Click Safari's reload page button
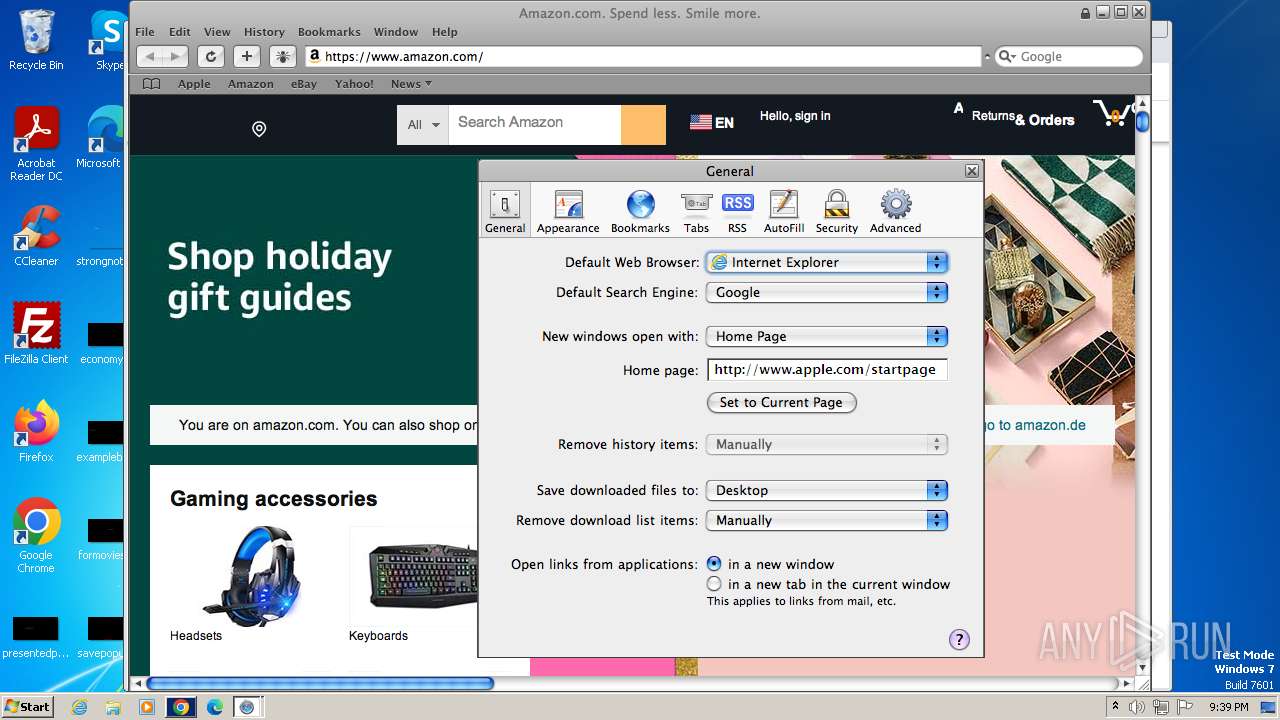This screenshot has height=720, width=1280. 210,57
